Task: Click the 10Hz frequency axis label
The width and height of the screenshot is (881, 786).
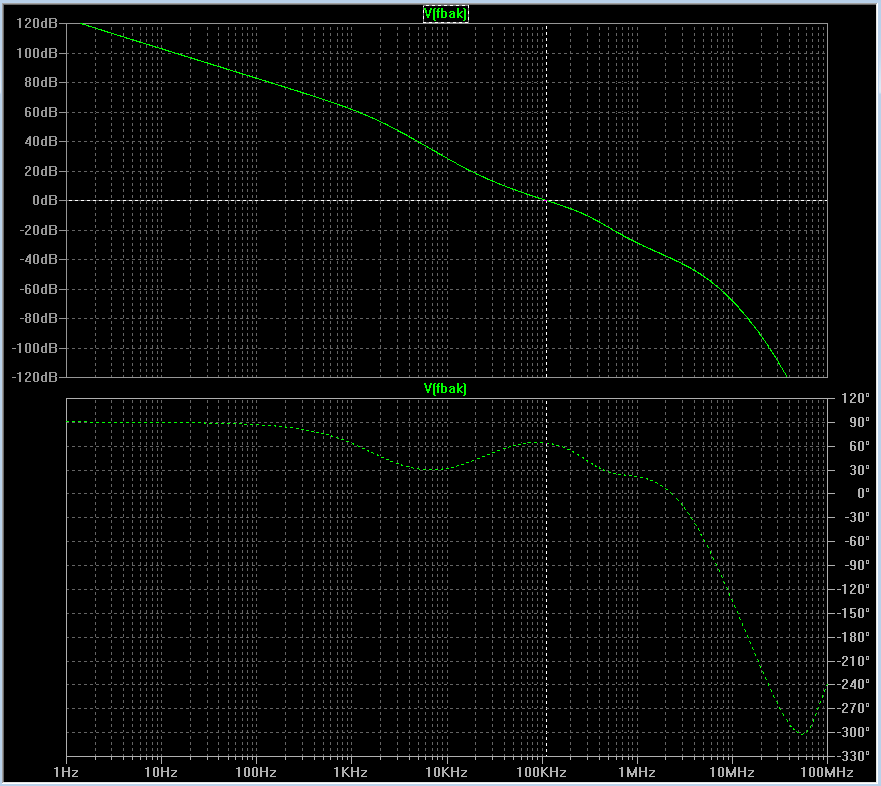Action: pos(161,773)
